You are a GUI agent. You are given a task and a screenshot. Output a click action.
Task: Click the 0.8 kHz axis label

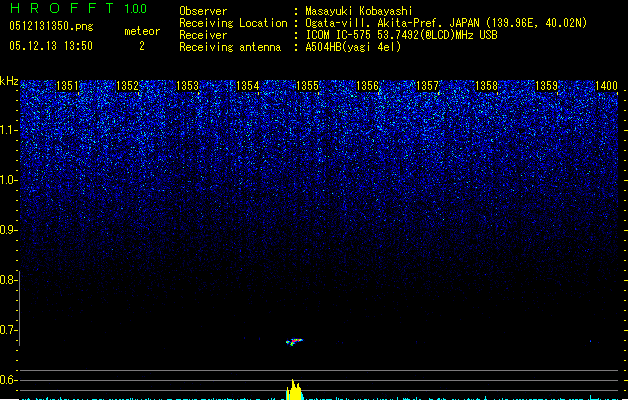pos(8,280)
